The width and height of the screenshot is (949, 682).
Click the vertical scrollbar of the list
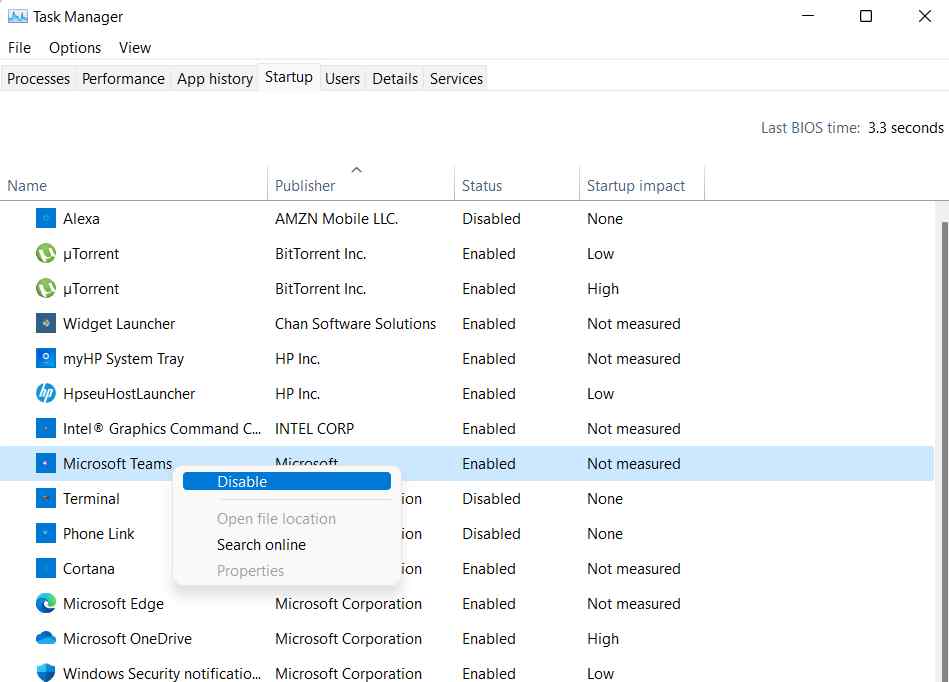944,451
